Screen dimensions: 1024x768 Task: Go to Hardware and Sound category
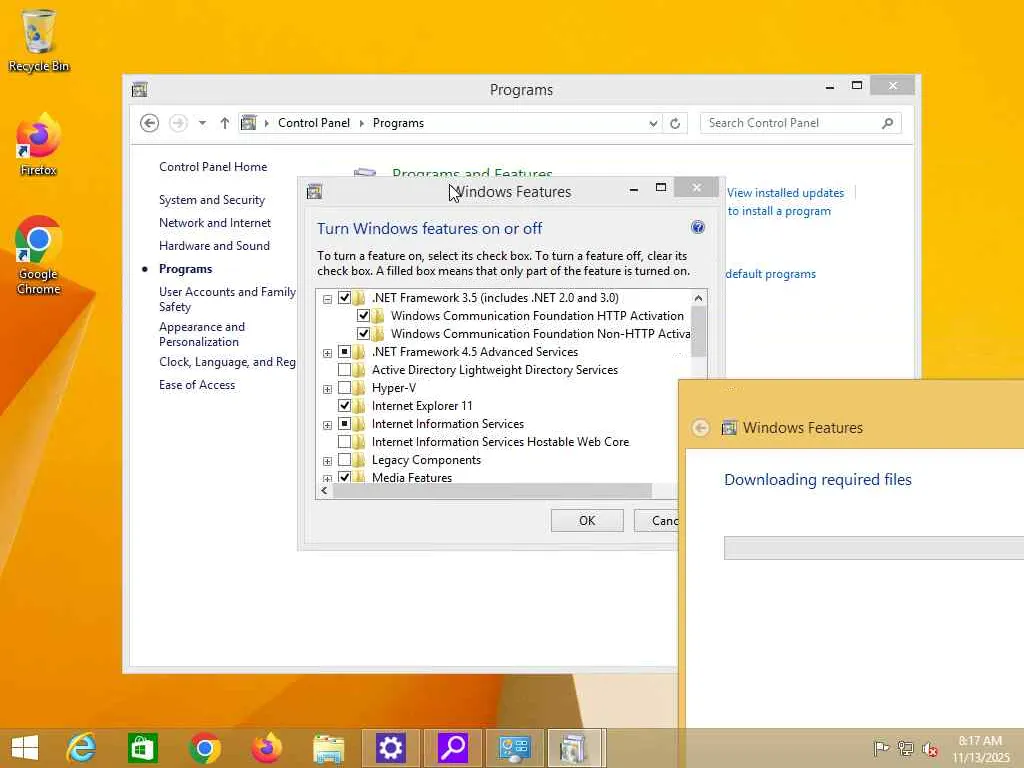coord(214,246)
